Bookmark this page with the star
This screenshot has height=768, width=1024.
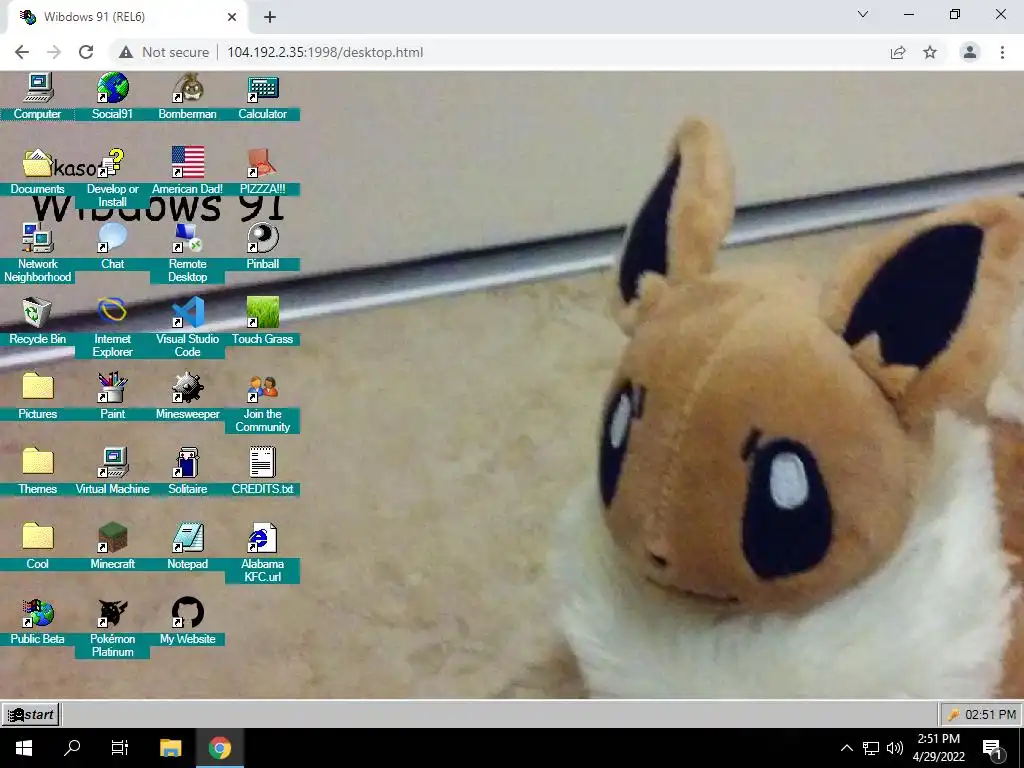coord(930,52)
